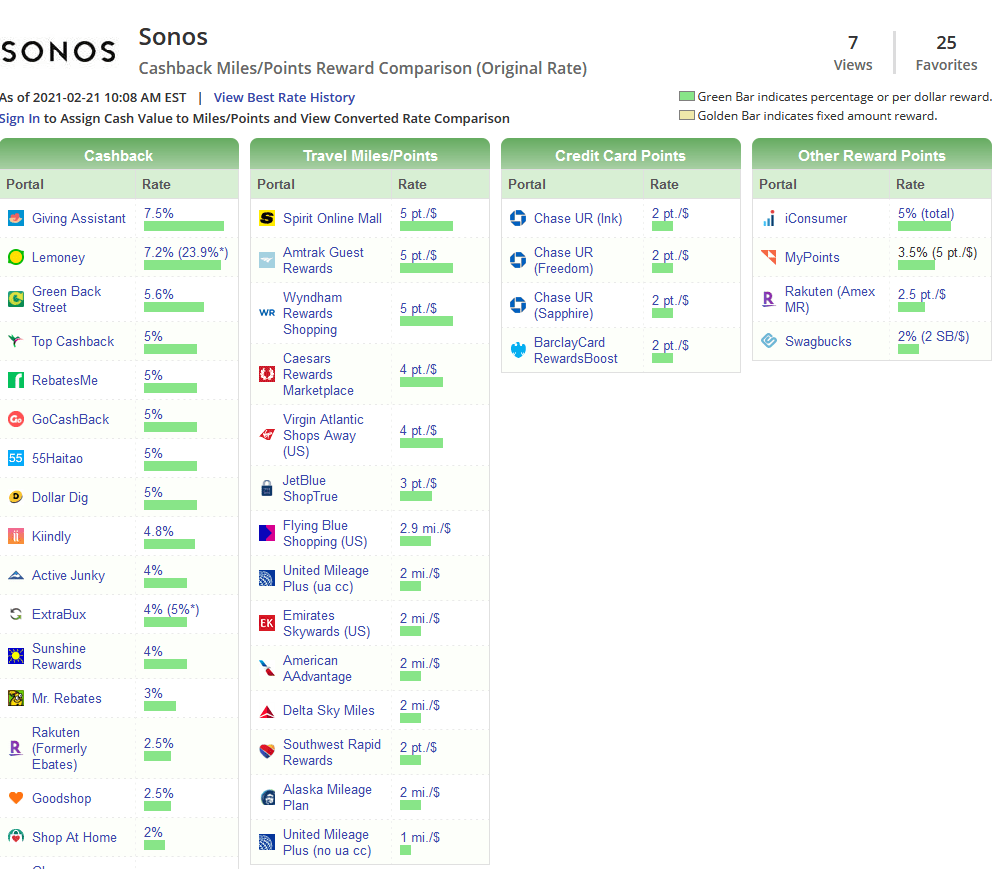Click the Sonos logo

(x=59, y=52)
